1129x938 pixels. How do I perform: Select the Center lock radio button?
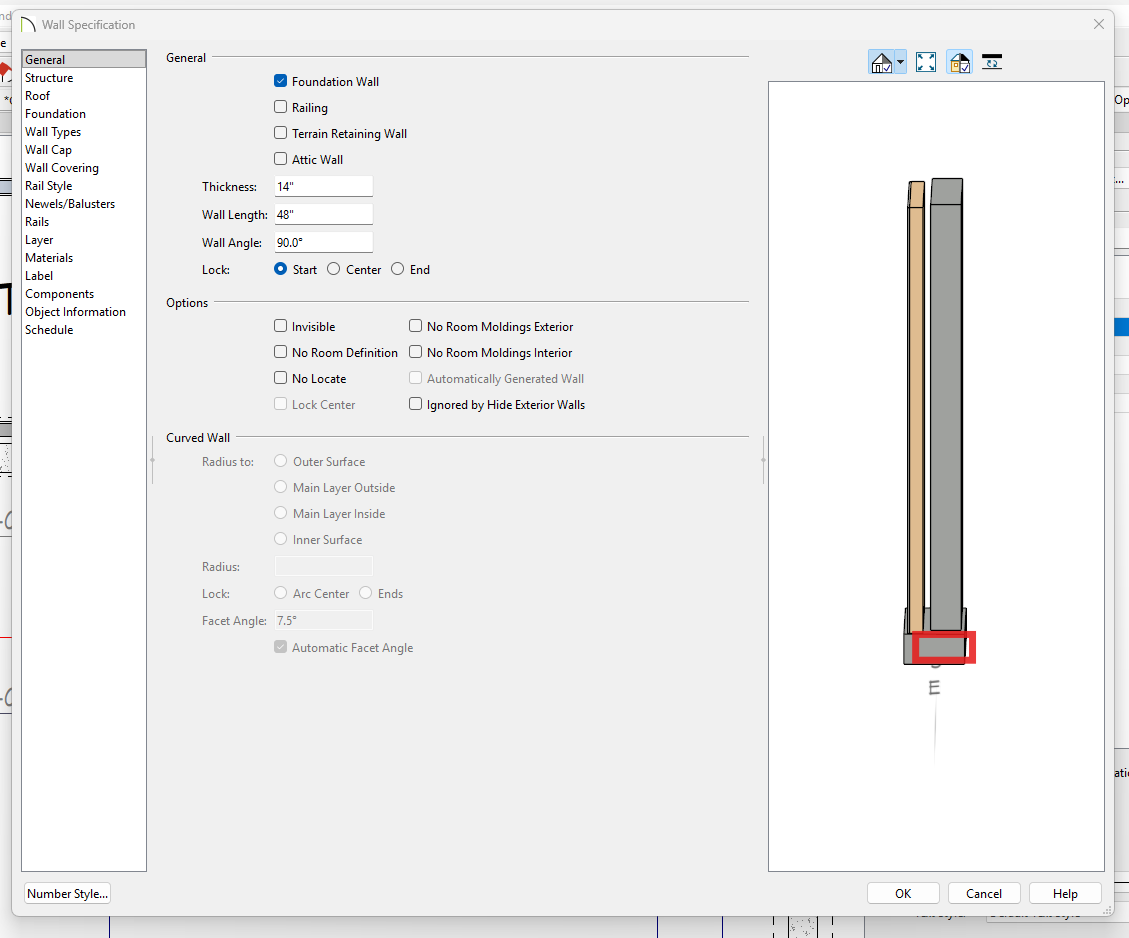pos(334,270)
